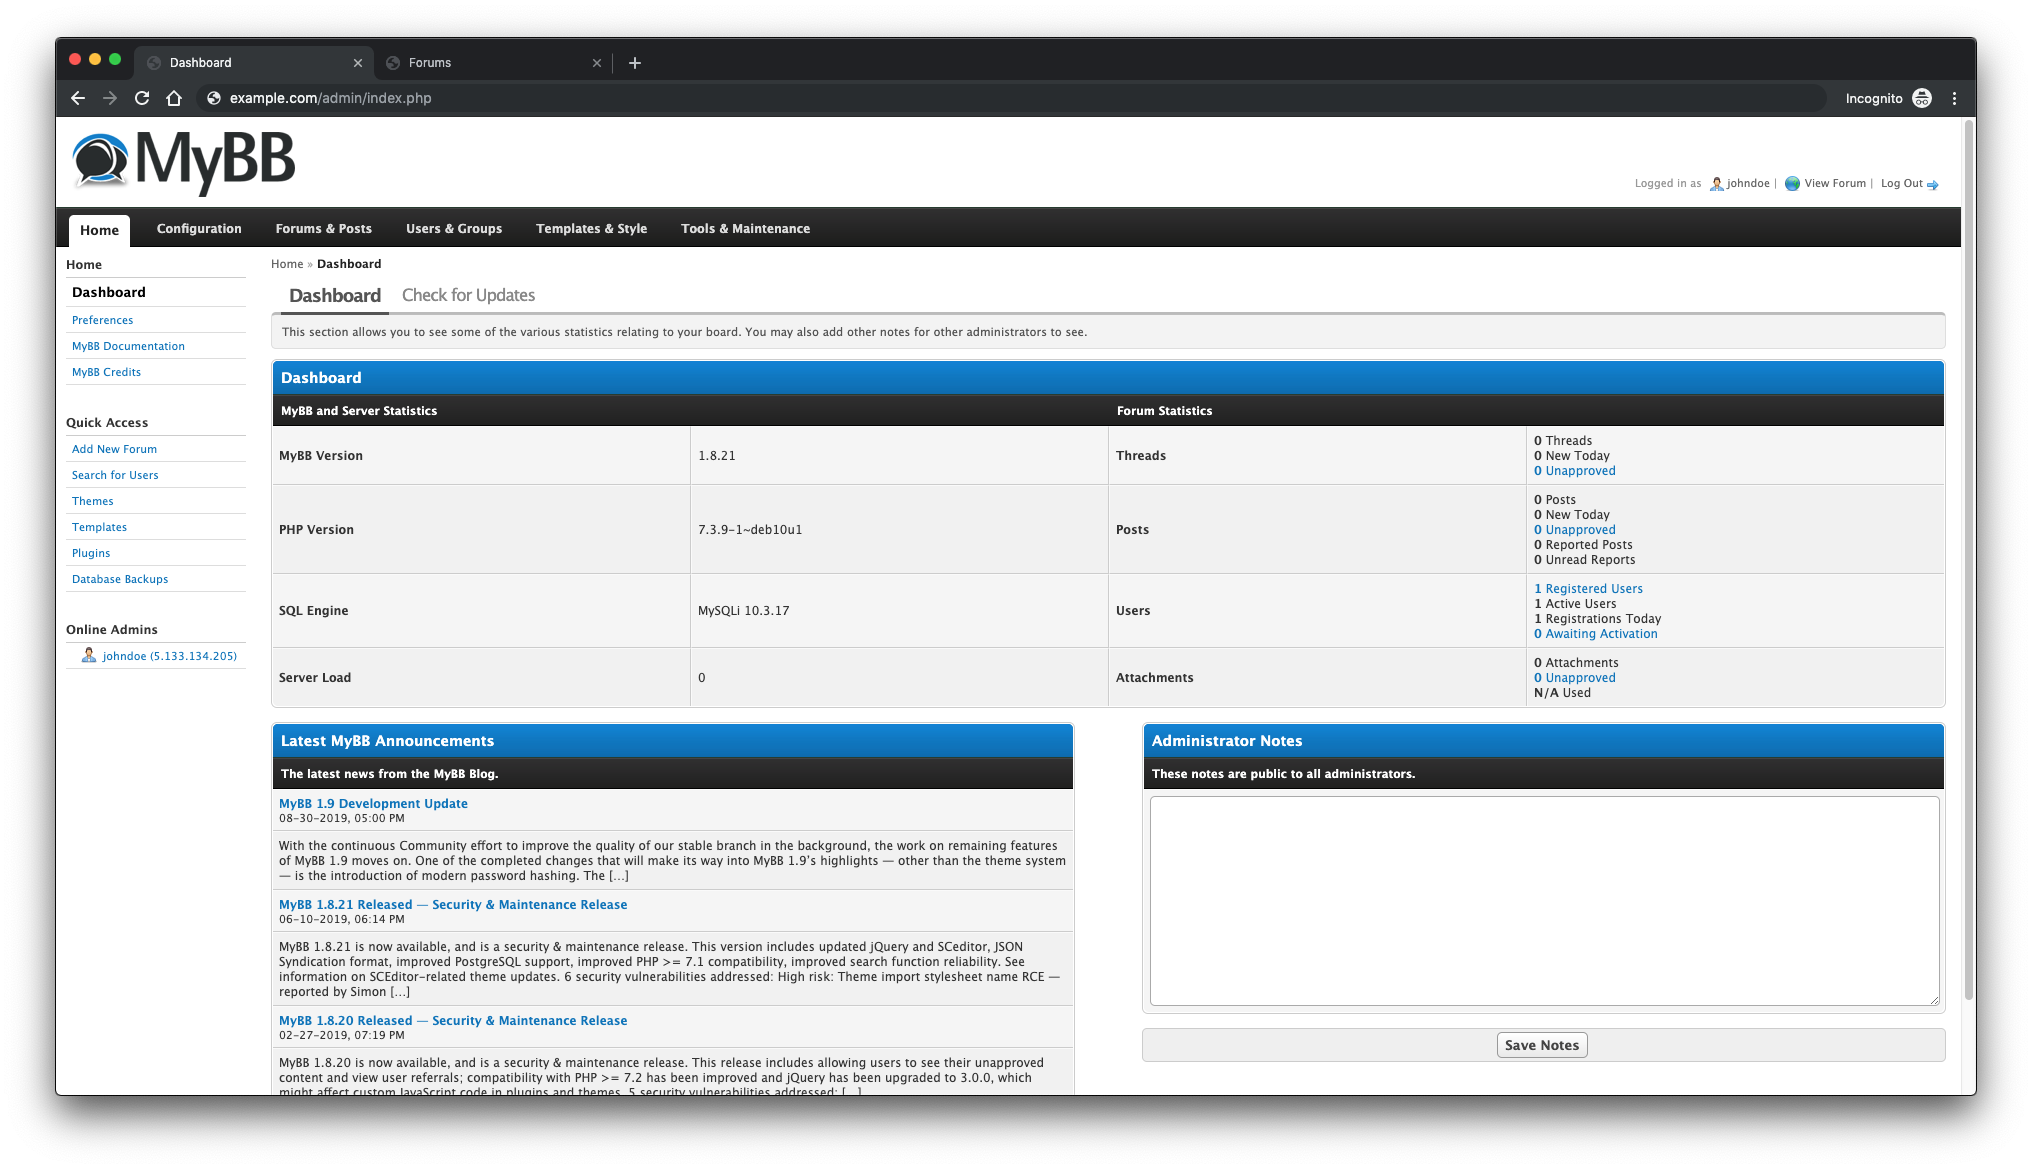Toggle Configuration navigation menu
The width and height of the screenshot is (2032, 1169).
click(x=200, y=227)
